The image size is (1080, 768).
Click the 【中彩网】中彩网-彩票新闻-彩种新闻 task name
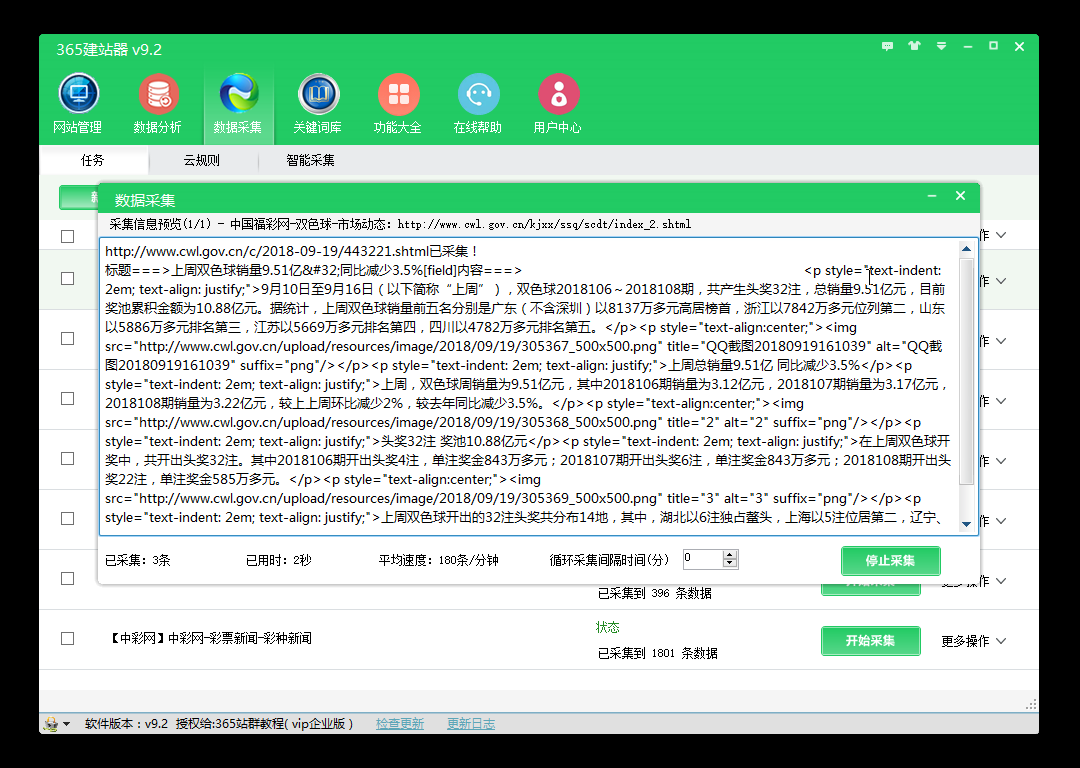(209, 639)
